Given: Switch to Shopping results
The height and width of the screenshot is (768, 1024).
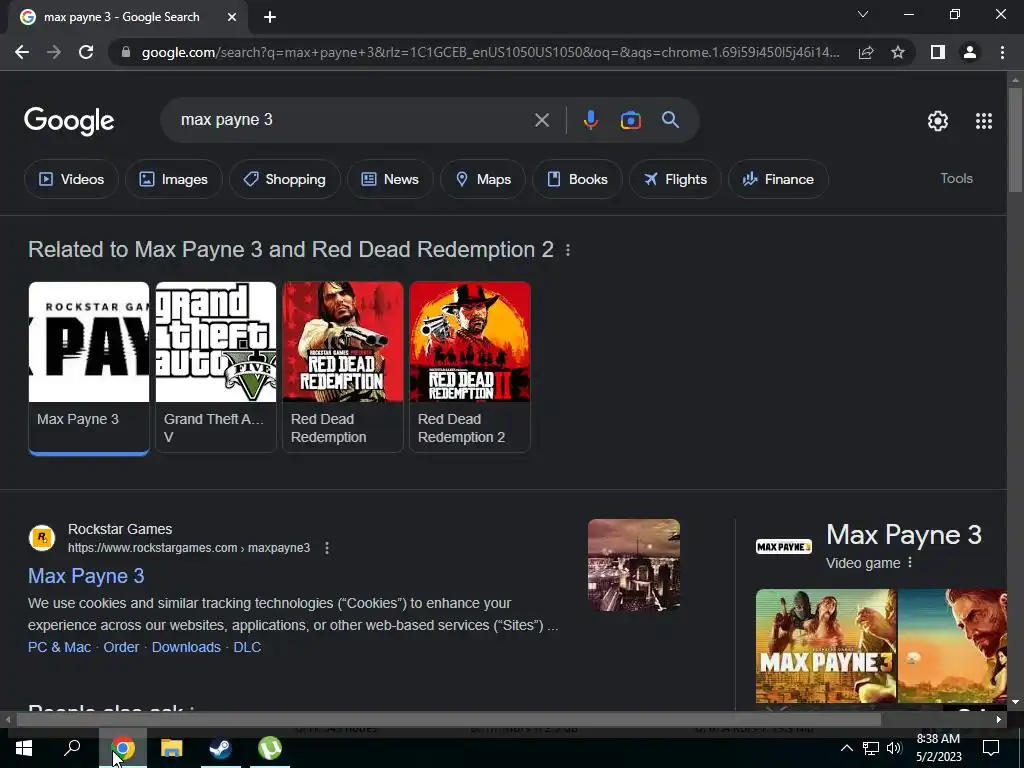Looking at the screenshot, I should coord(284,179).
